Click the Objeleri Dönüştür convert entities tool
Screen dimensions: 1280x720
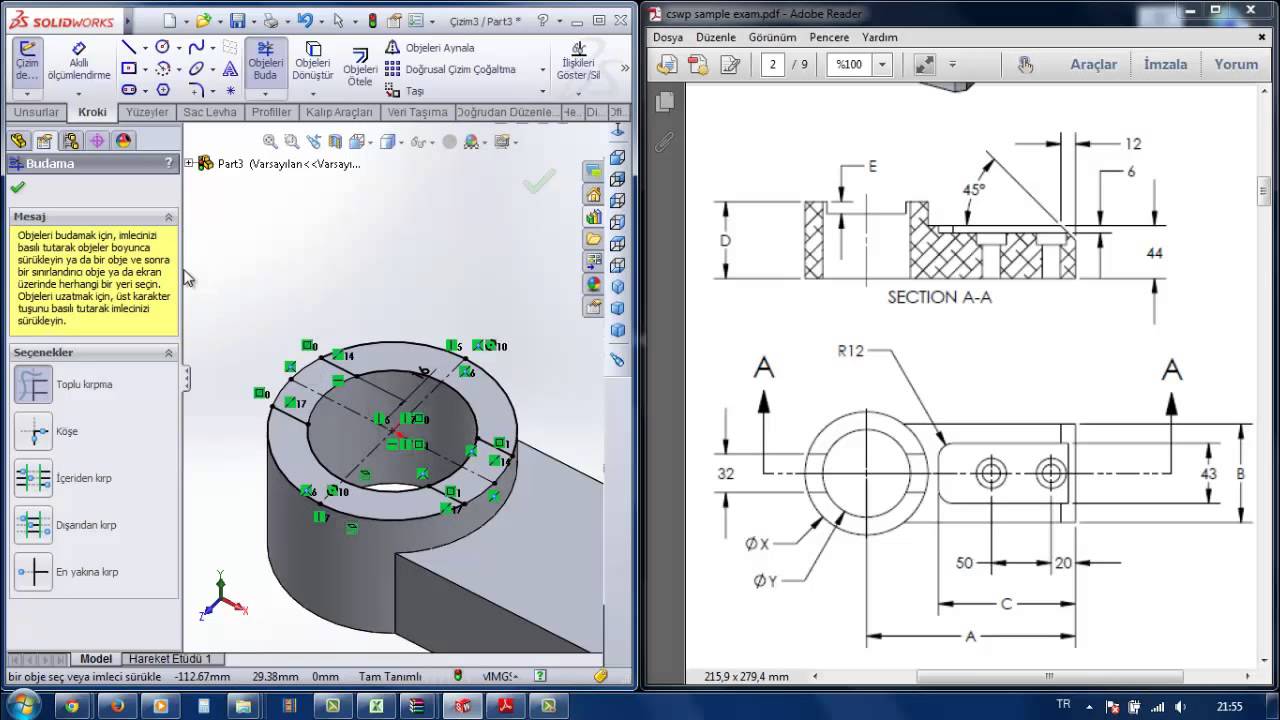point(312,62)
